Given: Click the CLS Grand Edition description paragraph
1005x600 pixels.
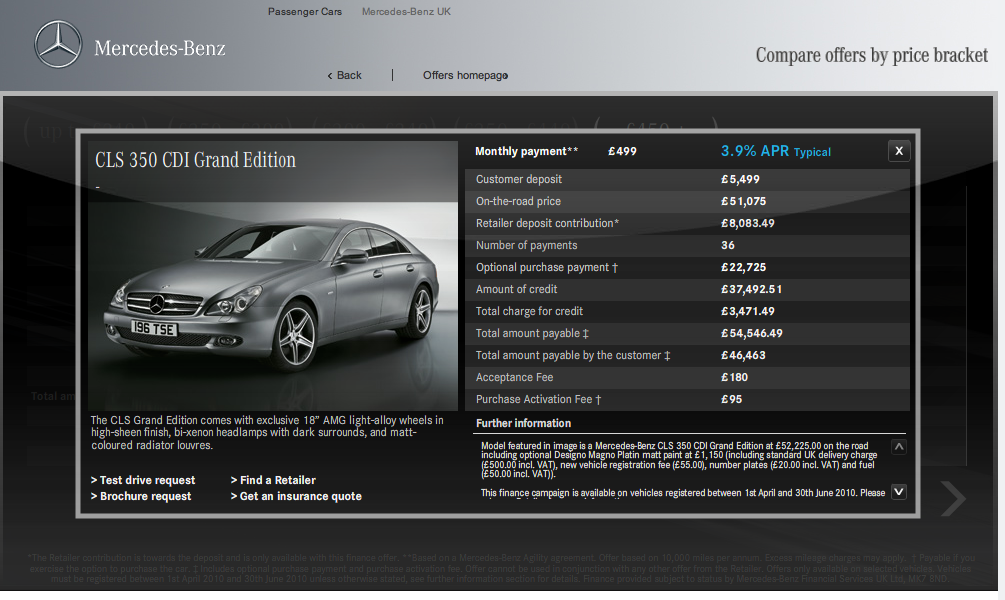Looking at the screenshot, I should (267, 433).
